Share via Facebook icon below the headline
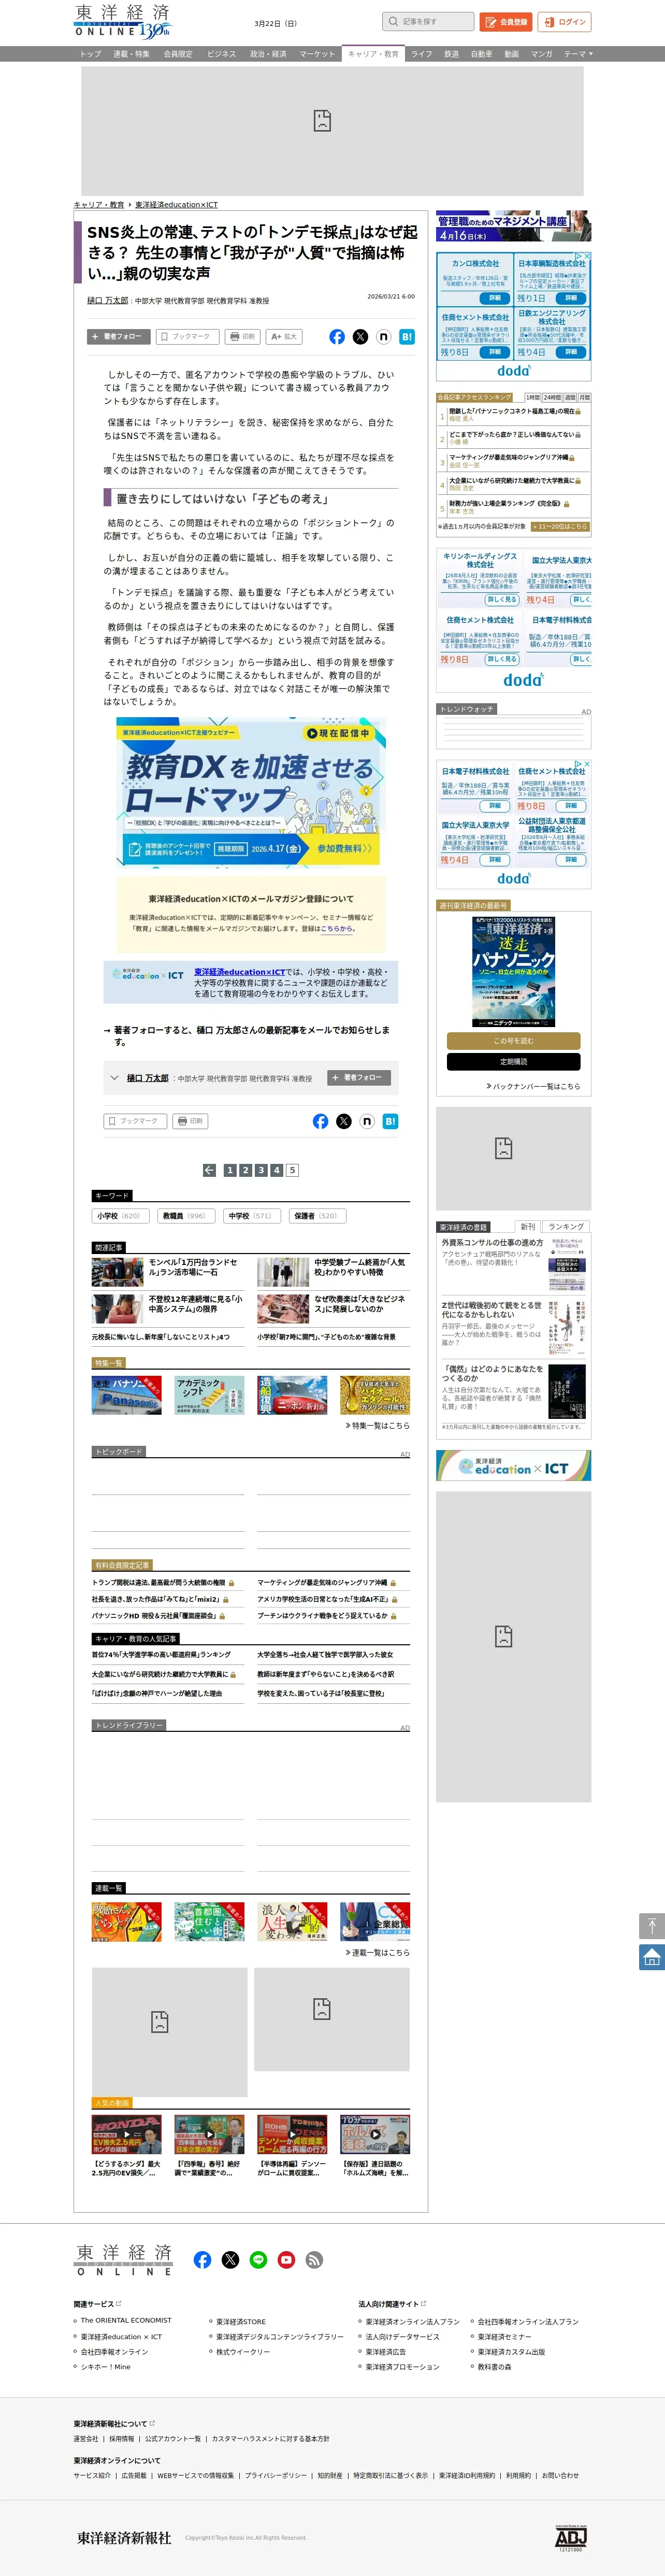665x2576 pixels. click(x=337, y=337)
